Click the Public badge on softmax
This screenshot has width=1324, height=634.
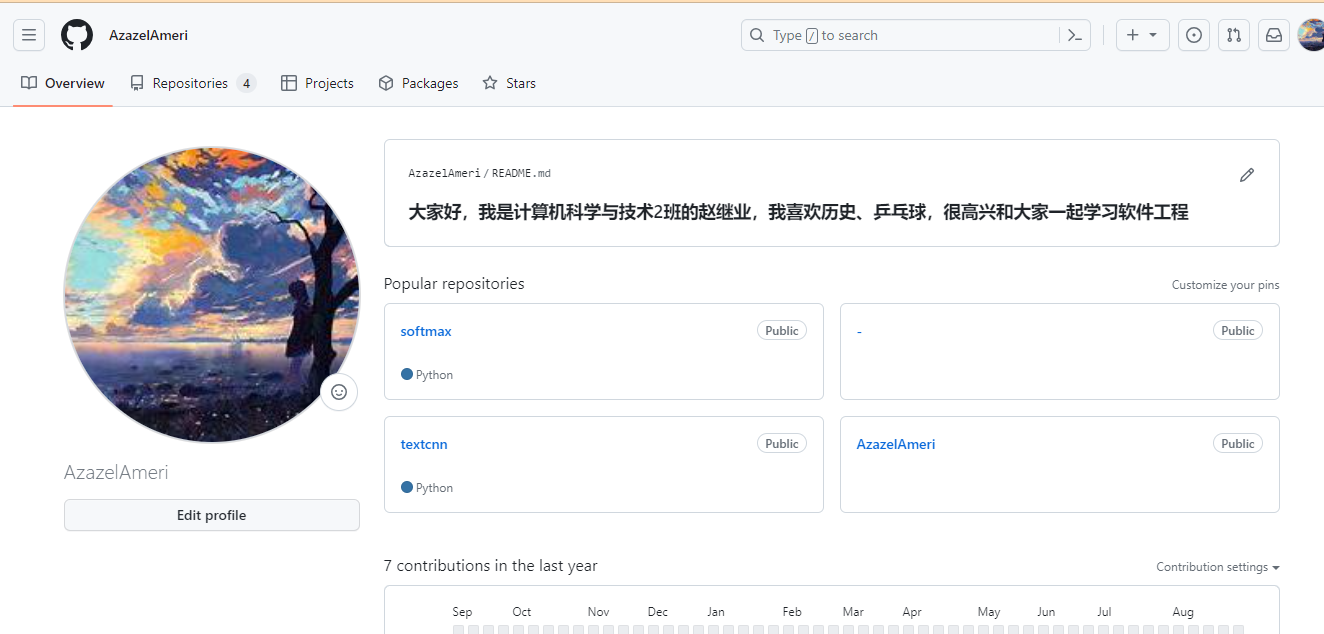782,331
